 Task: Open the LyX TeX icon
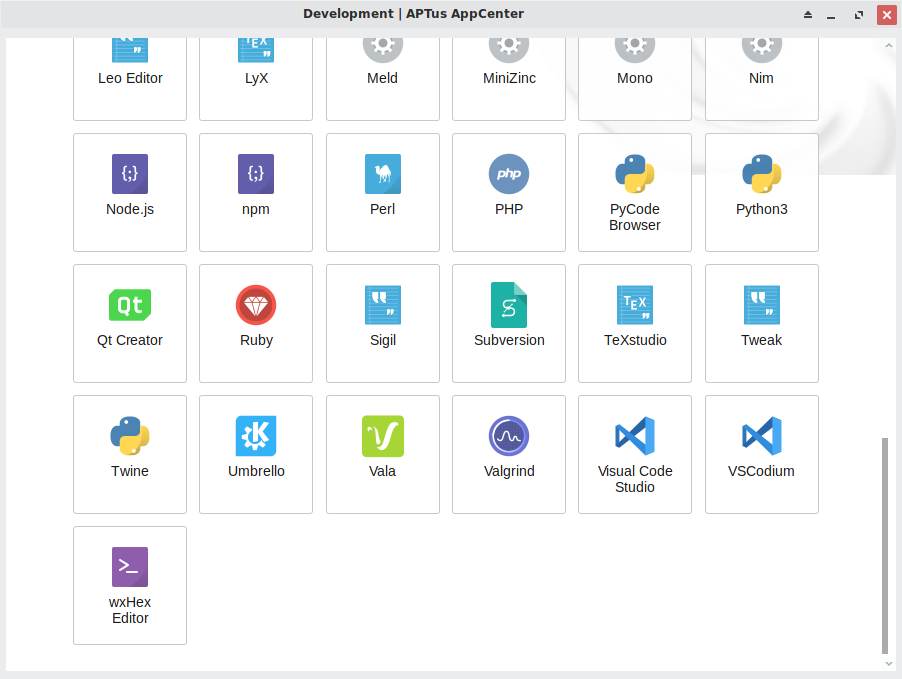(x=256, y=49)
